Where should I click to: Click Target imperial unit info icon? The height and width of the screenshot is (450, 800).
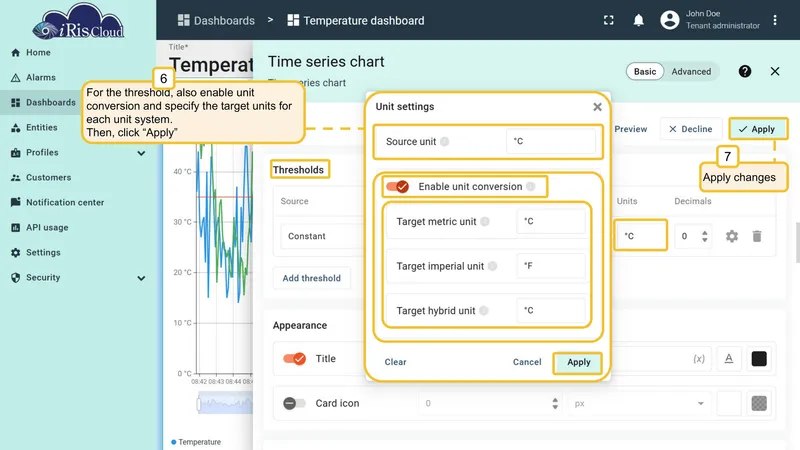[492, 266]
